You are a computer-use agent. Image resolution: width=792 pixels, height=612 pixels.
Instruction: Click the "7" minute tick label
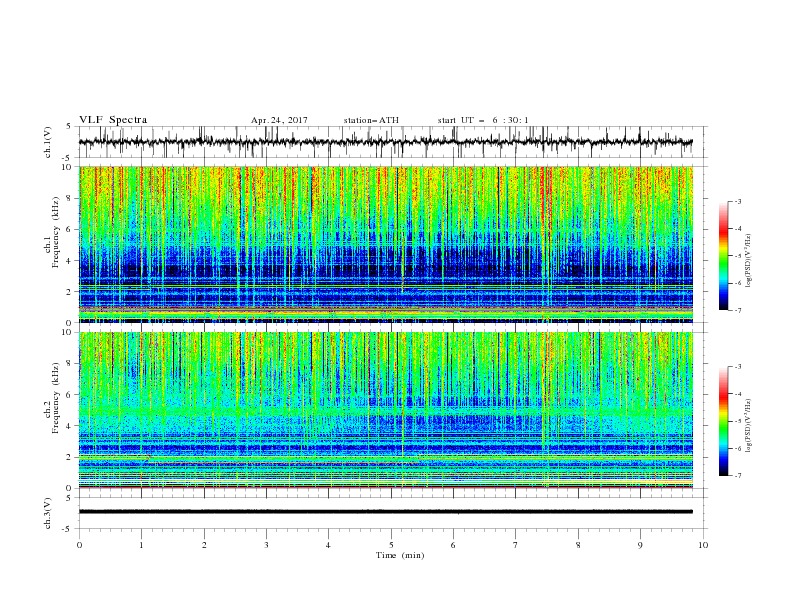tap(516, 545)
